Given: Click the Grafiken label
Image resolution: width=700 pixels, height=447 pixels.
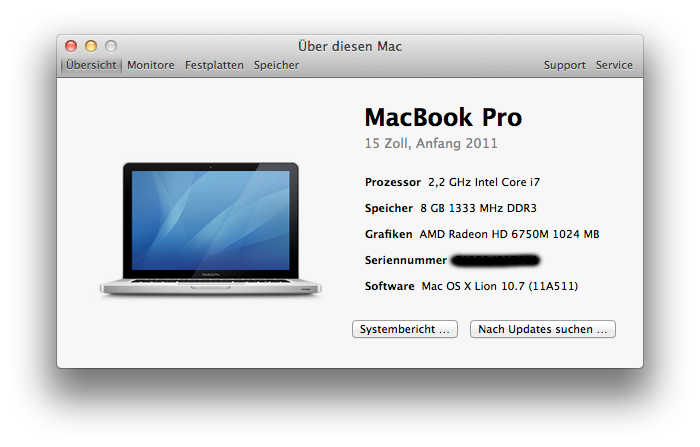Looking at the screenshot, I should (388, 234).
